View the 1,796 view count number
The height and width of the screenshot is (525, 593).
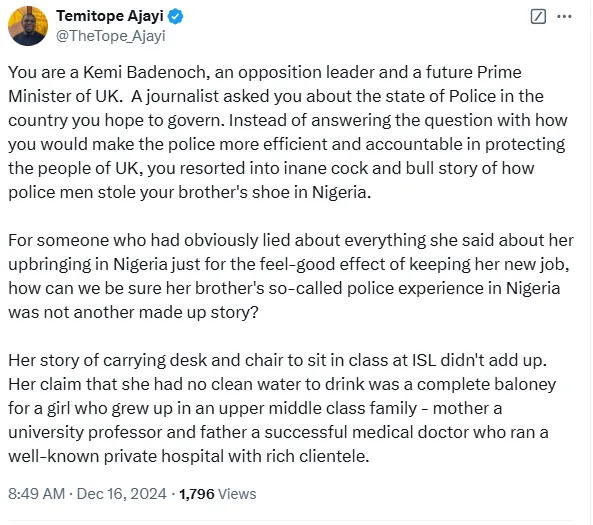(196, 494)
